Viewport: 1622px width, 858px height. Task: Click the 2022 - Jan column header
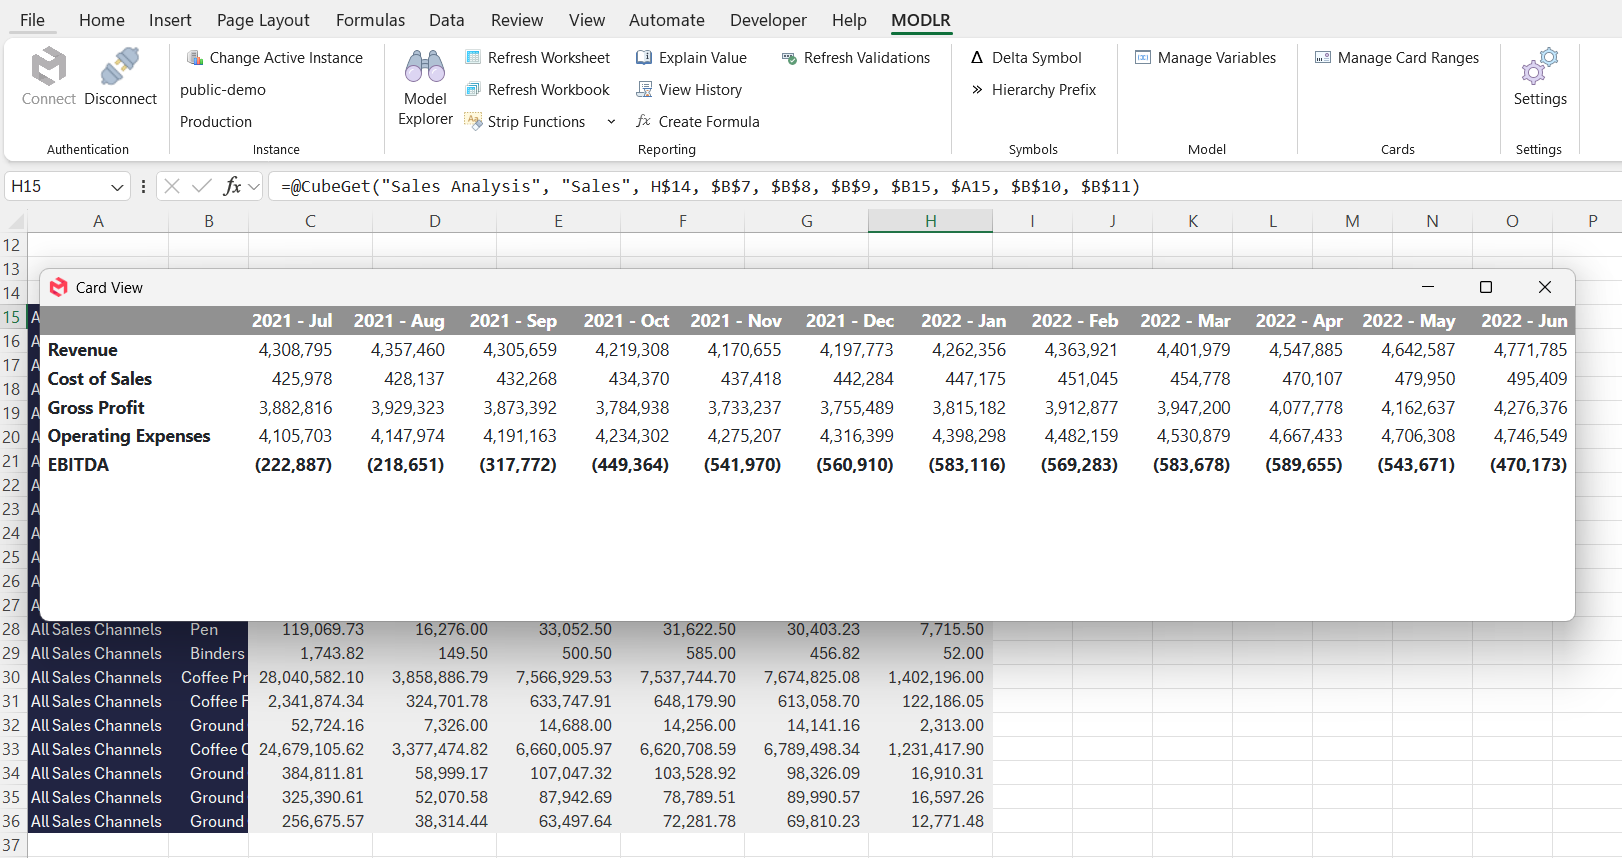964,321
